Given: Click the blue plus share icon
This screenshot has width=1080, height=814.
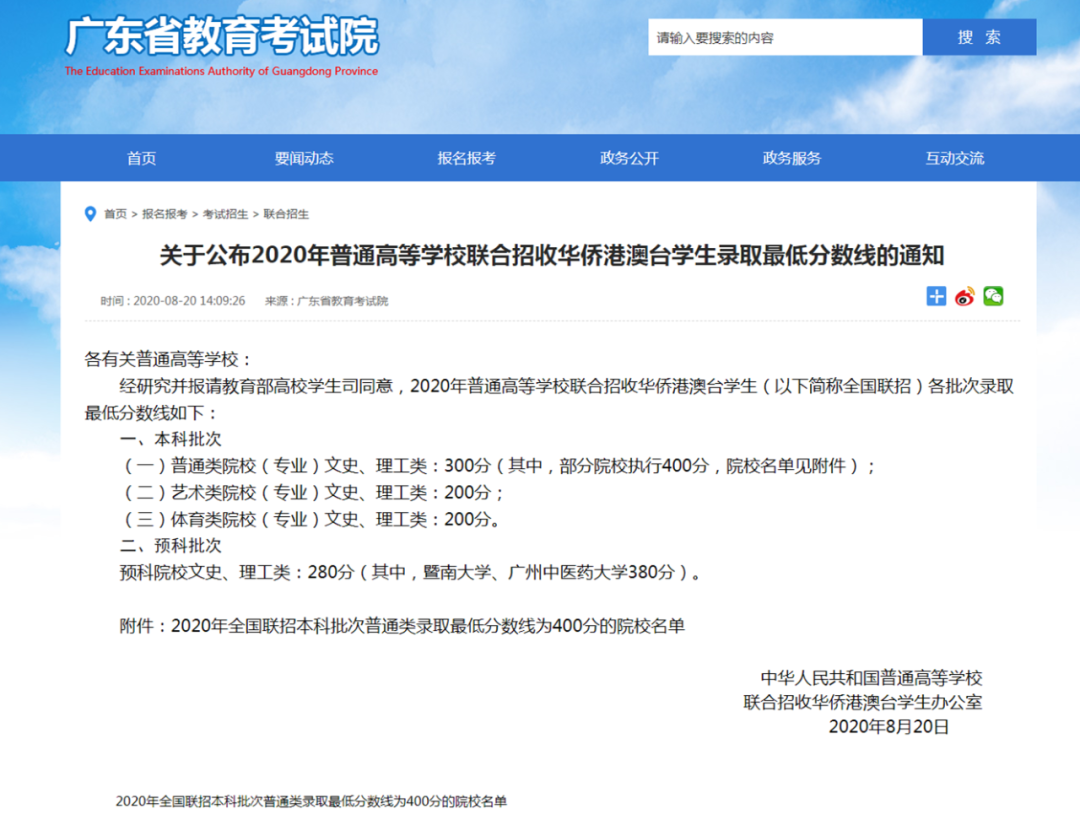Looking at the screenshot, I should 936,296.
